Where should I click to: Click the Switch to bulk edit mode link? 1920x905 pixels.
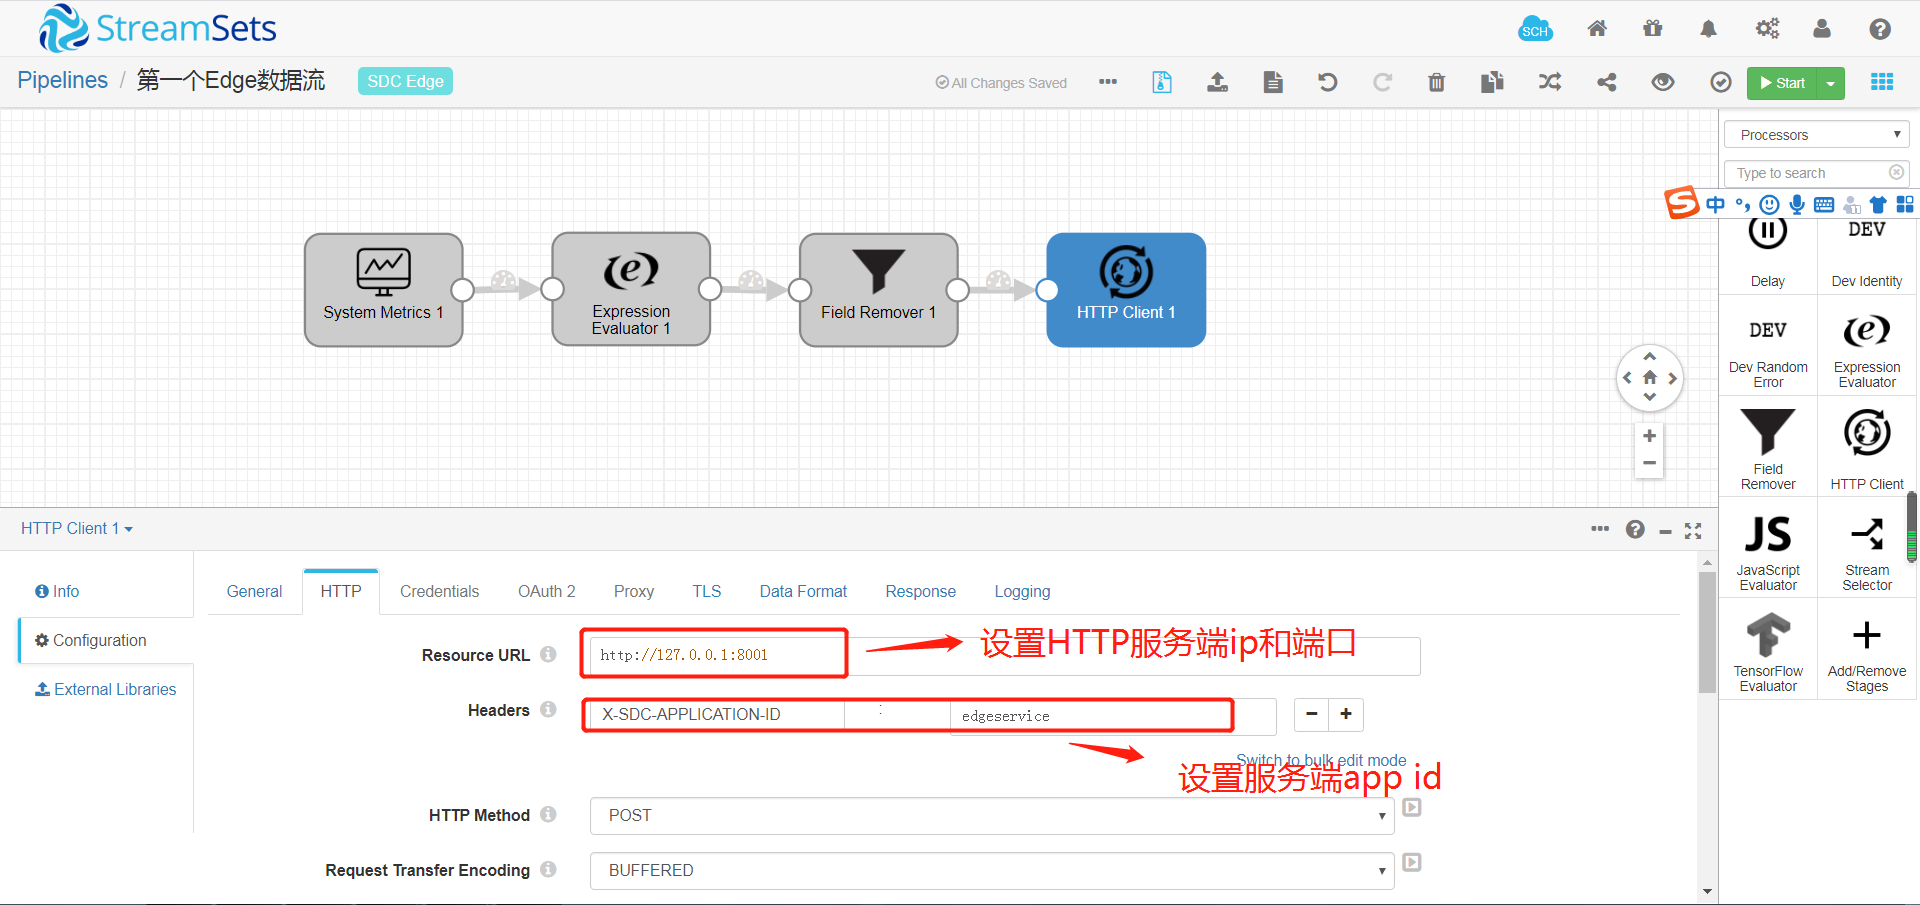(x=1320, y=760)
